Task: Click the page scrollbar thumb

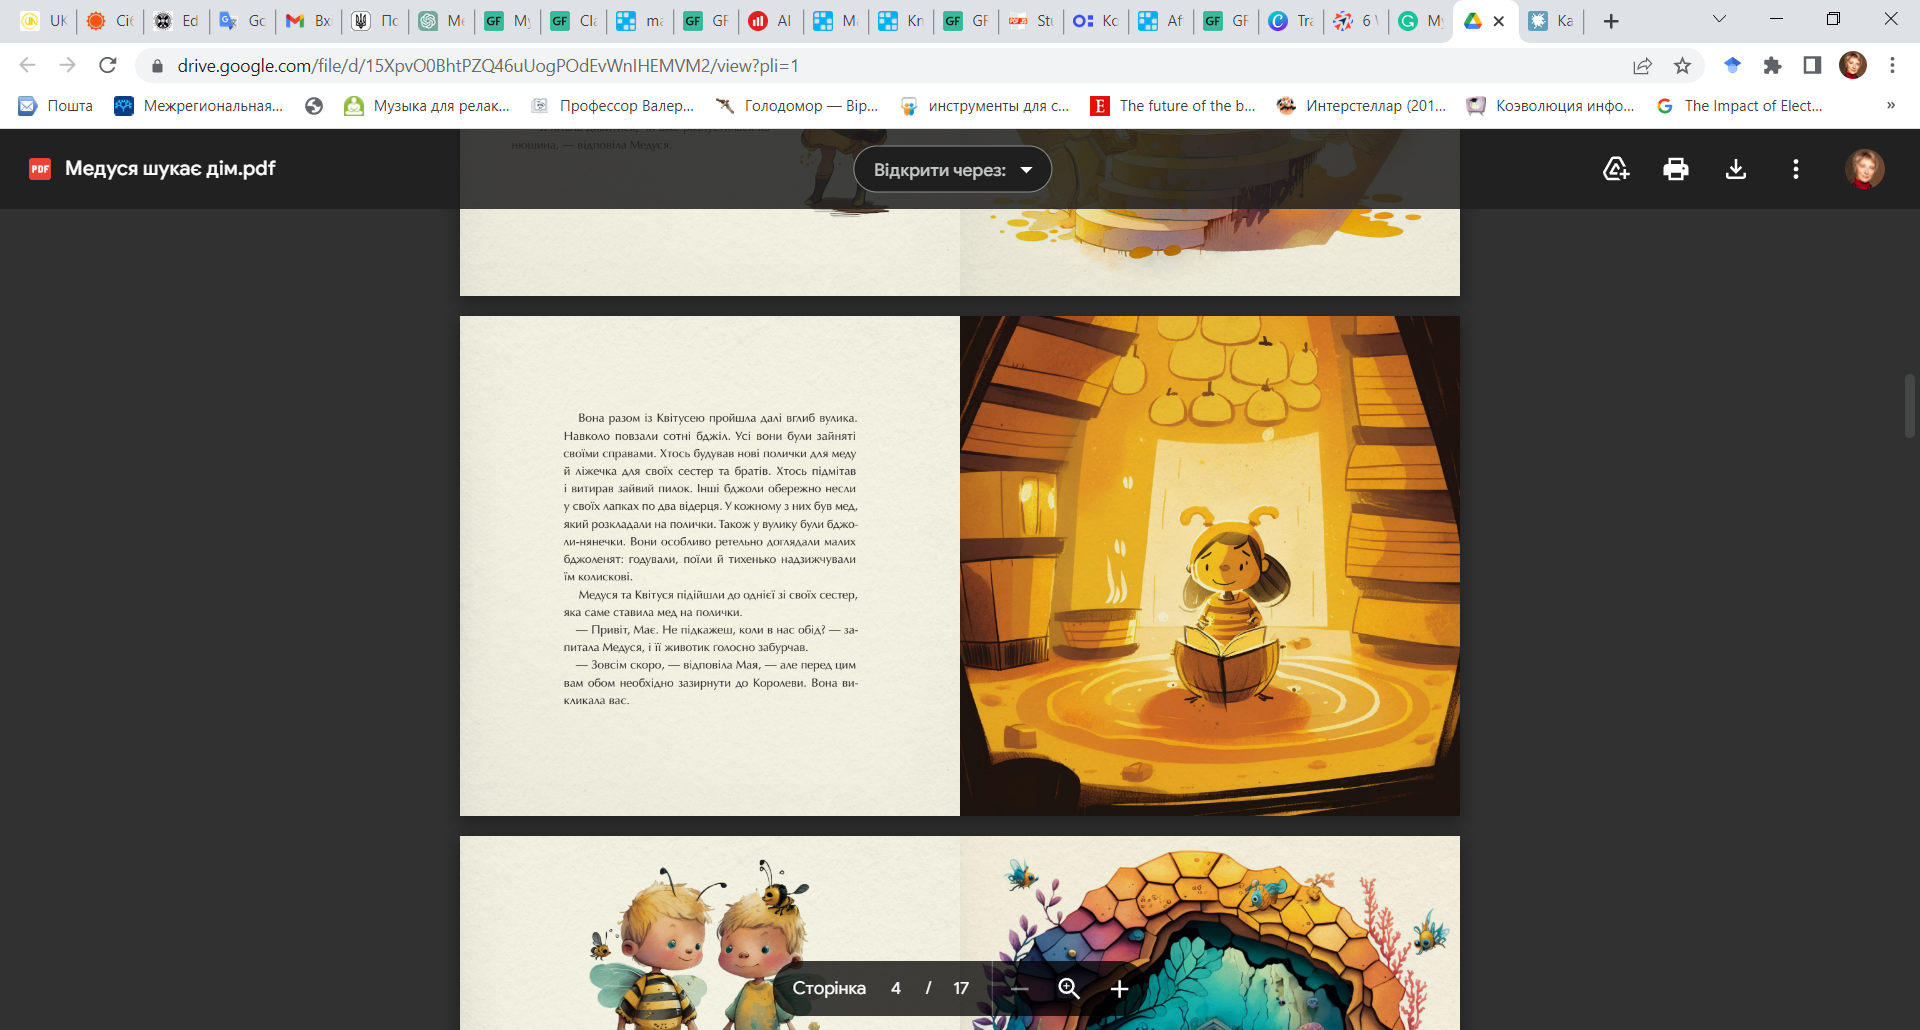Action: [x=1909, y=406]
